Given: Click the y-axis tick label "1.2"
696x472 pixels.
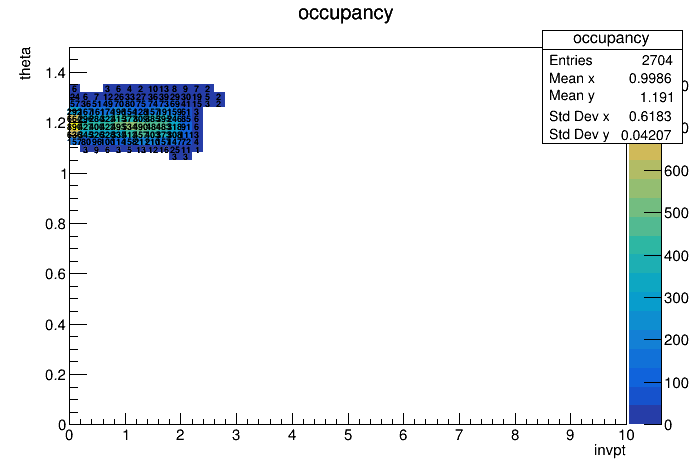Looking at the screenshot, I should coord(55,123).
